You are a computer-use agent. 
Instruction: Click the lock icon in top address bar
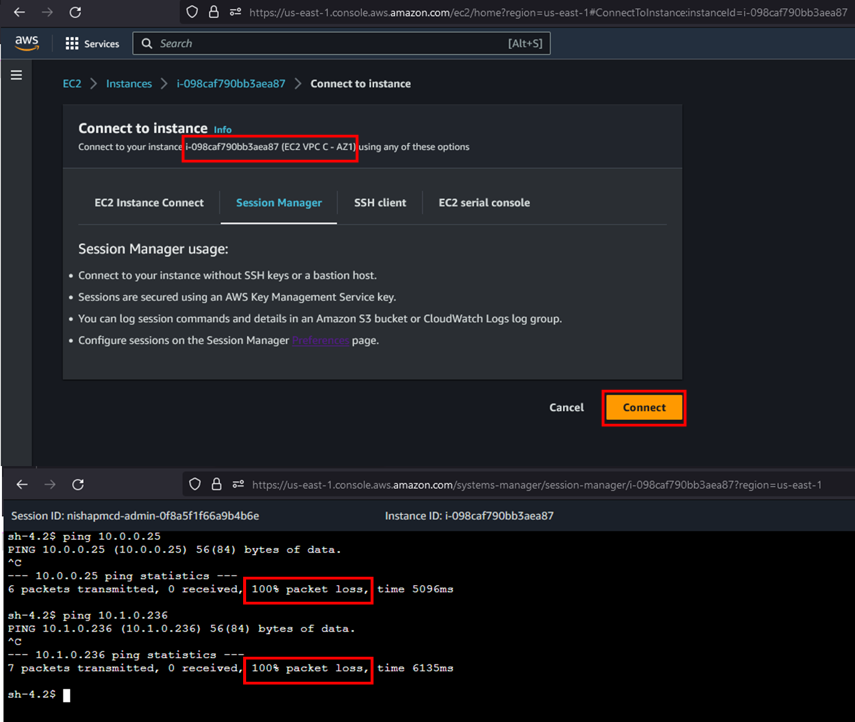tap(213, 13)
